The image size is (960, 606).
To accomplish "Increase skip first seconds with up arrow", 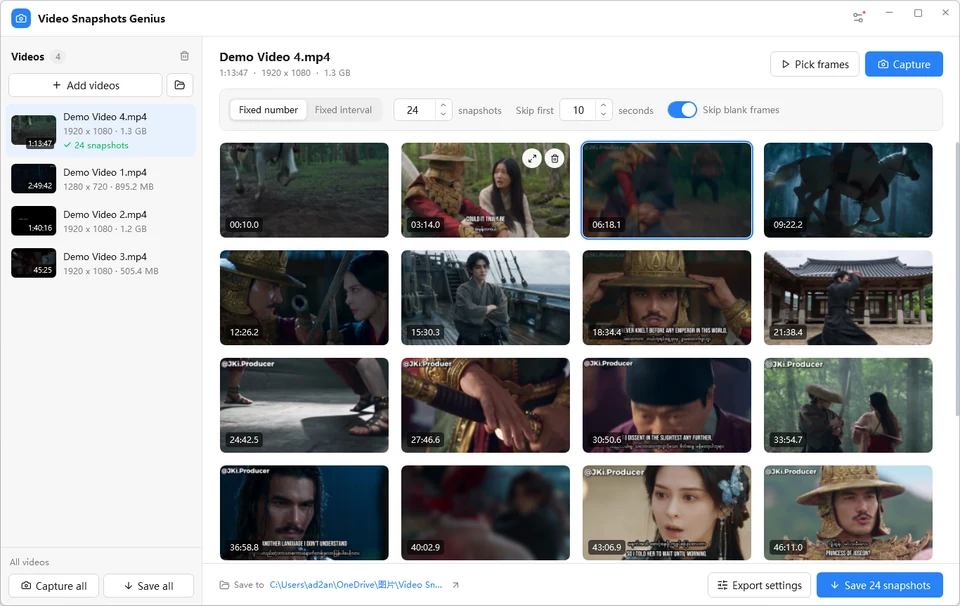I will [603, 105].
